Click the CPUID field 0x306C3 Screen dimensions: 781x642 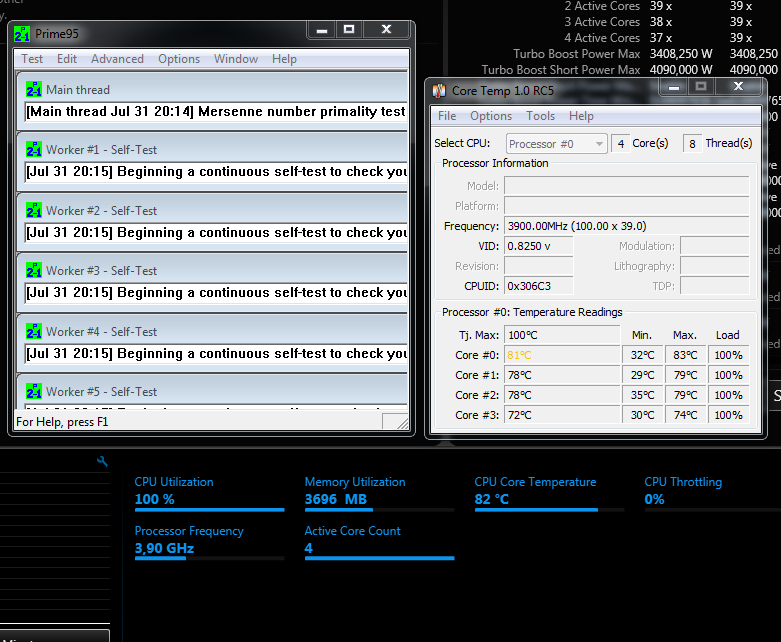(x=538, y=286)
